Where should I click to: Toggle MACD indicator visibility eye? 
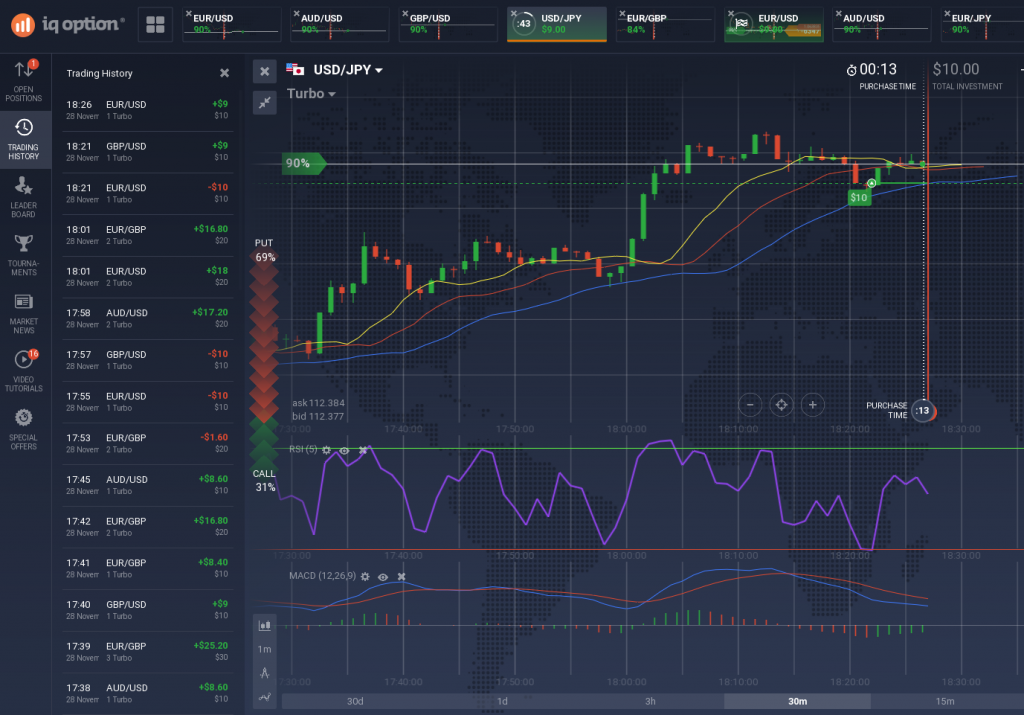[382, 577]
